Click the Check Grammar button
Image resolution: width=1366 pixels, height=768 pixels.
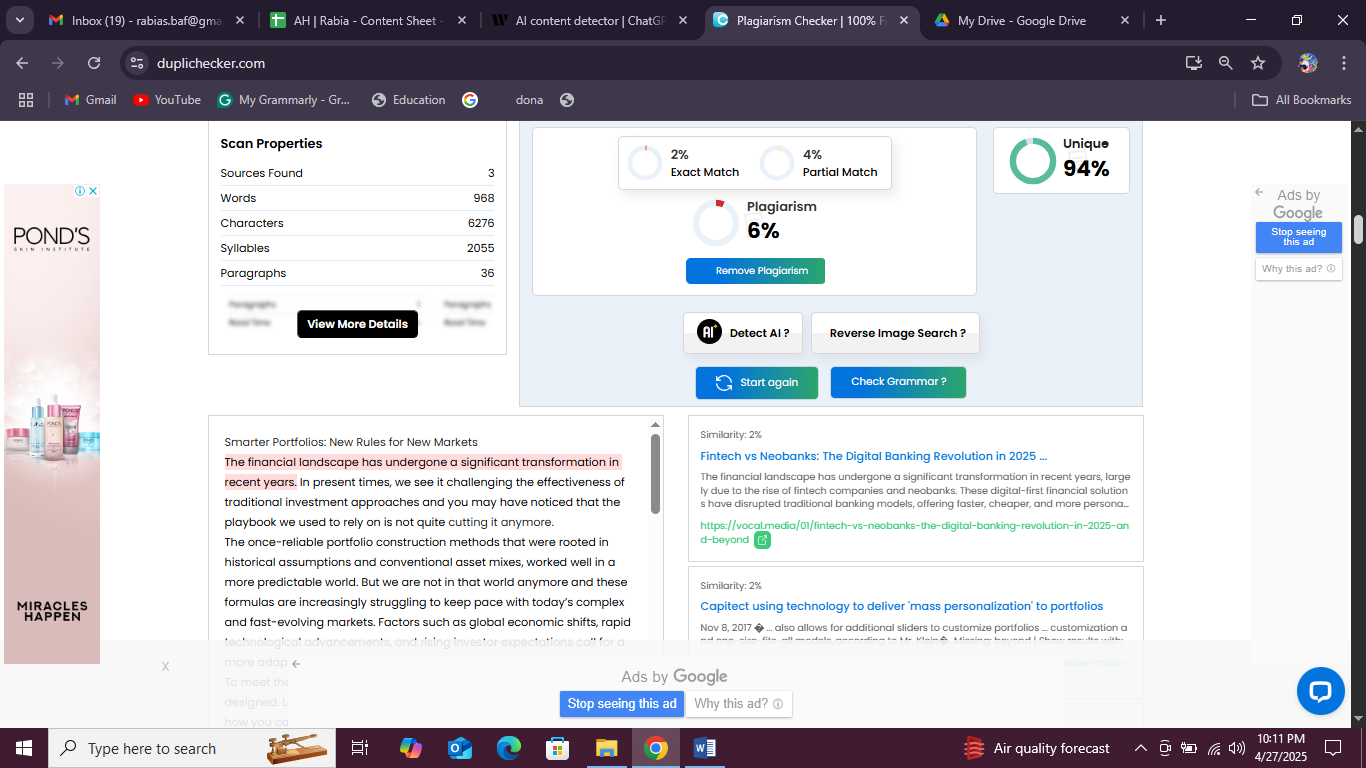(898, 382)
